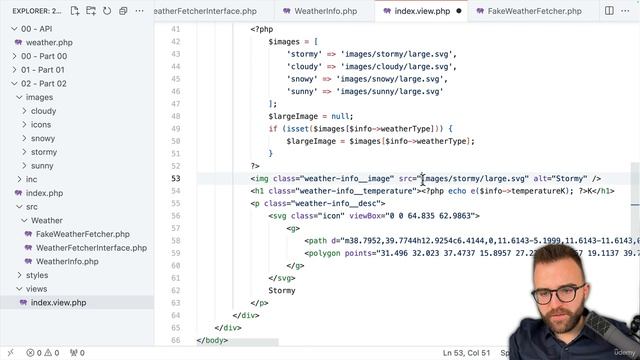Click the New Folder icon in Explorer
Viewport: 640px width, 360px height.
click(91, 11)
